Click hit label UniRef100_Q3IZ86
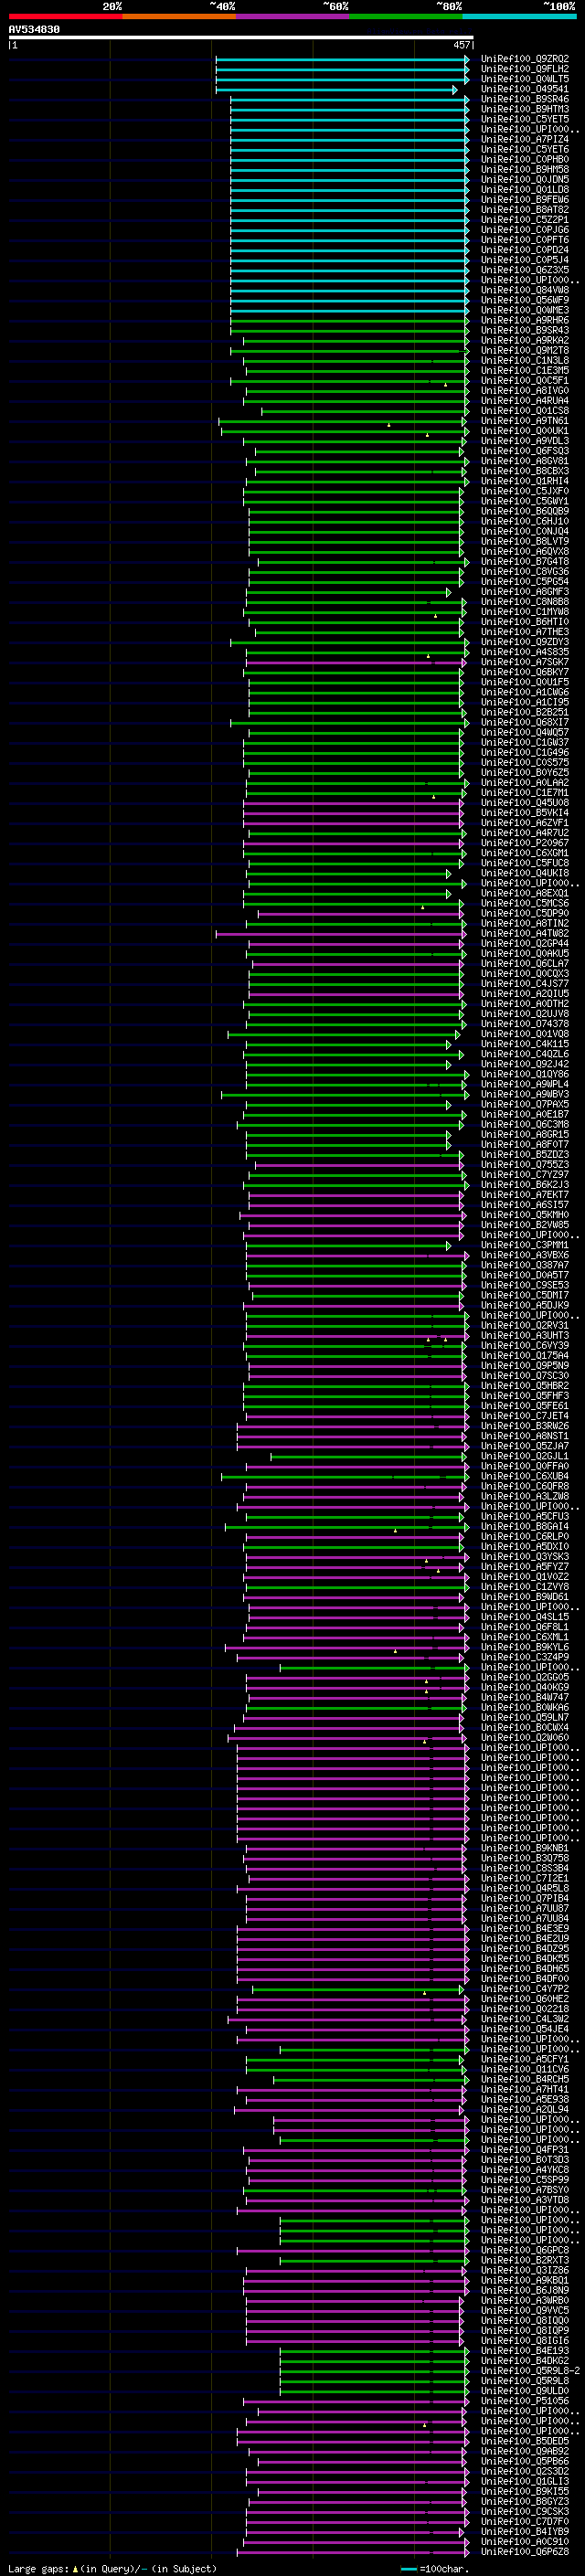Screen dimensions: 585x2576 pyautogui.click(x=525, y=2270)
